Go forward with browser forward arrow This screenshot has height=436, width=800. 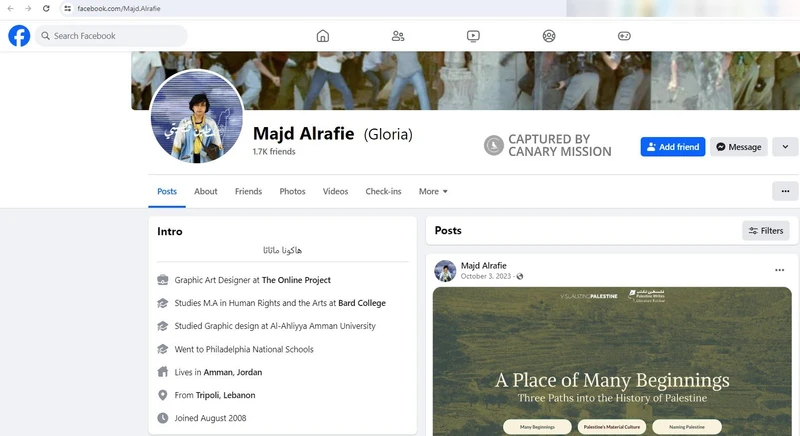pyautogui.click(x=28, y=8)
